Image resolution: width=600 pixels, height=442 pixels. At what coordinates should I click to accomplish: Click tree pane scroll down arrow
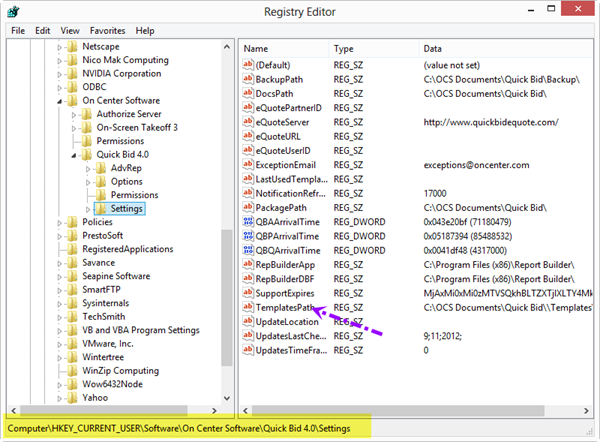(227, 398)
